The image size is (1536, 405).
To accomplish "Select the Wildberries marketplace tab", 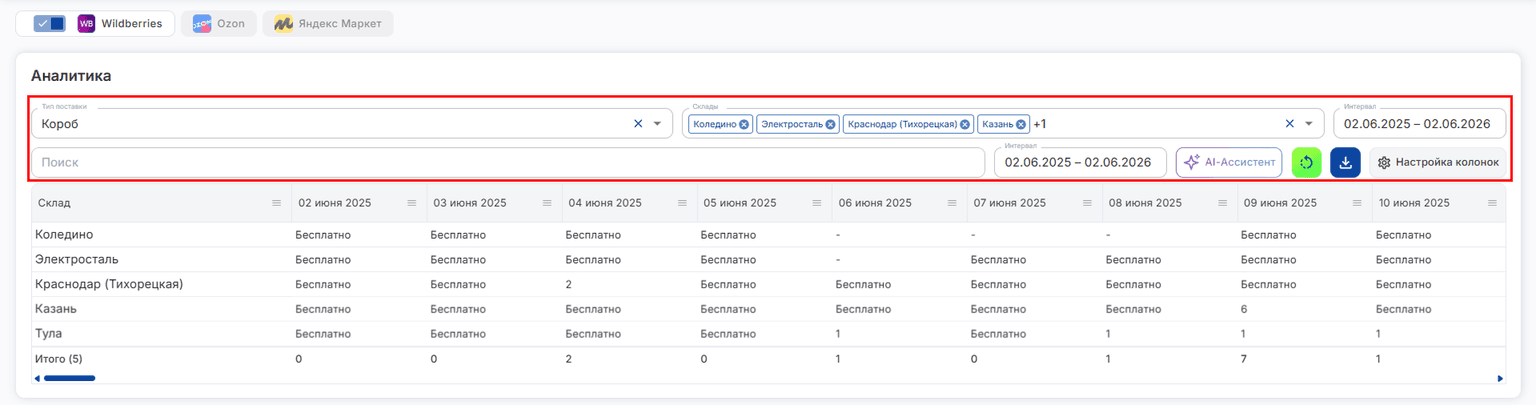I will click(x=120, y=23).
